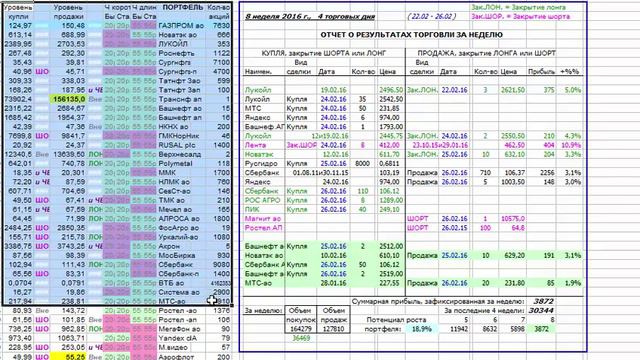Click the Сургнфгз-п portfolio cell
The height and width of the screenshot is (360, 640).
click(x=177, y=71)
